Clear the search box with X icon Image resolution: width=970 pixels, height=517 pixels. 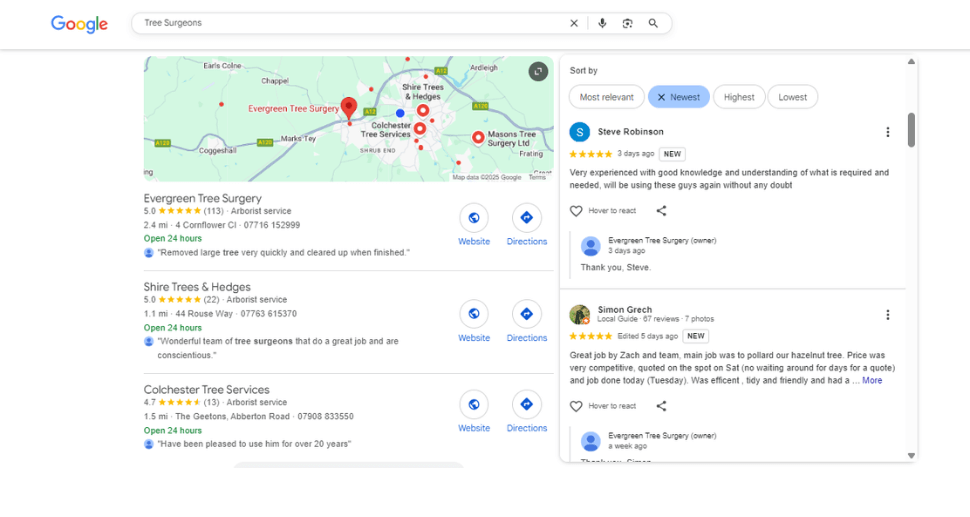[574, 24]
